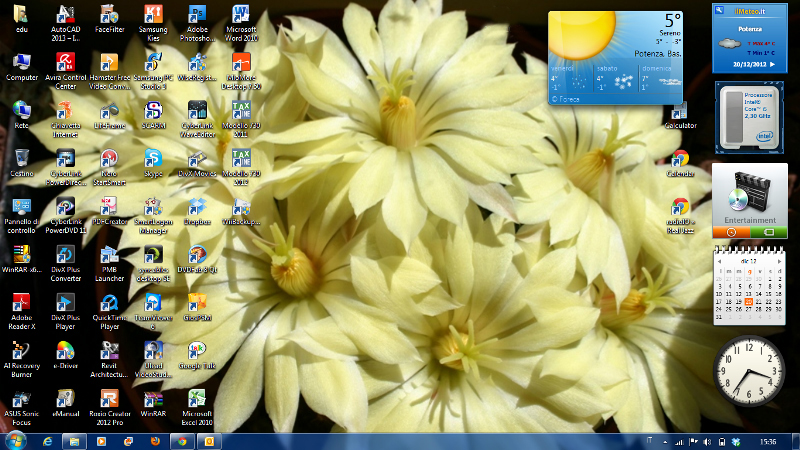This screenshot has height=450, width=800.
Task: Open radio105 Real Jazz Chrome shortcut
Action: [680, 215]
